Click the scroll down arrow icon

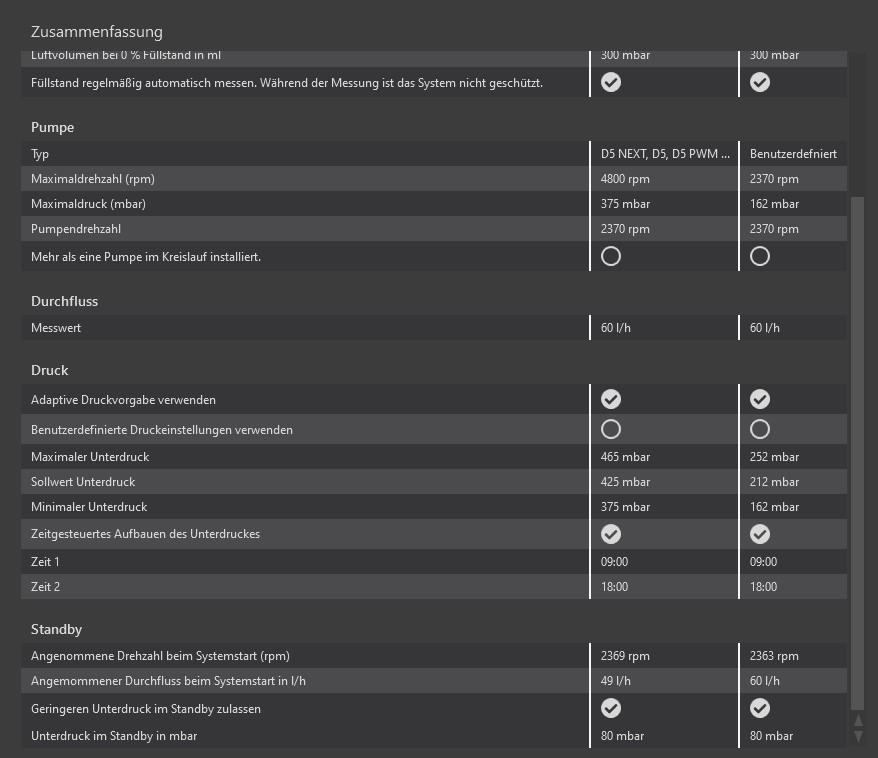(857, 736)
